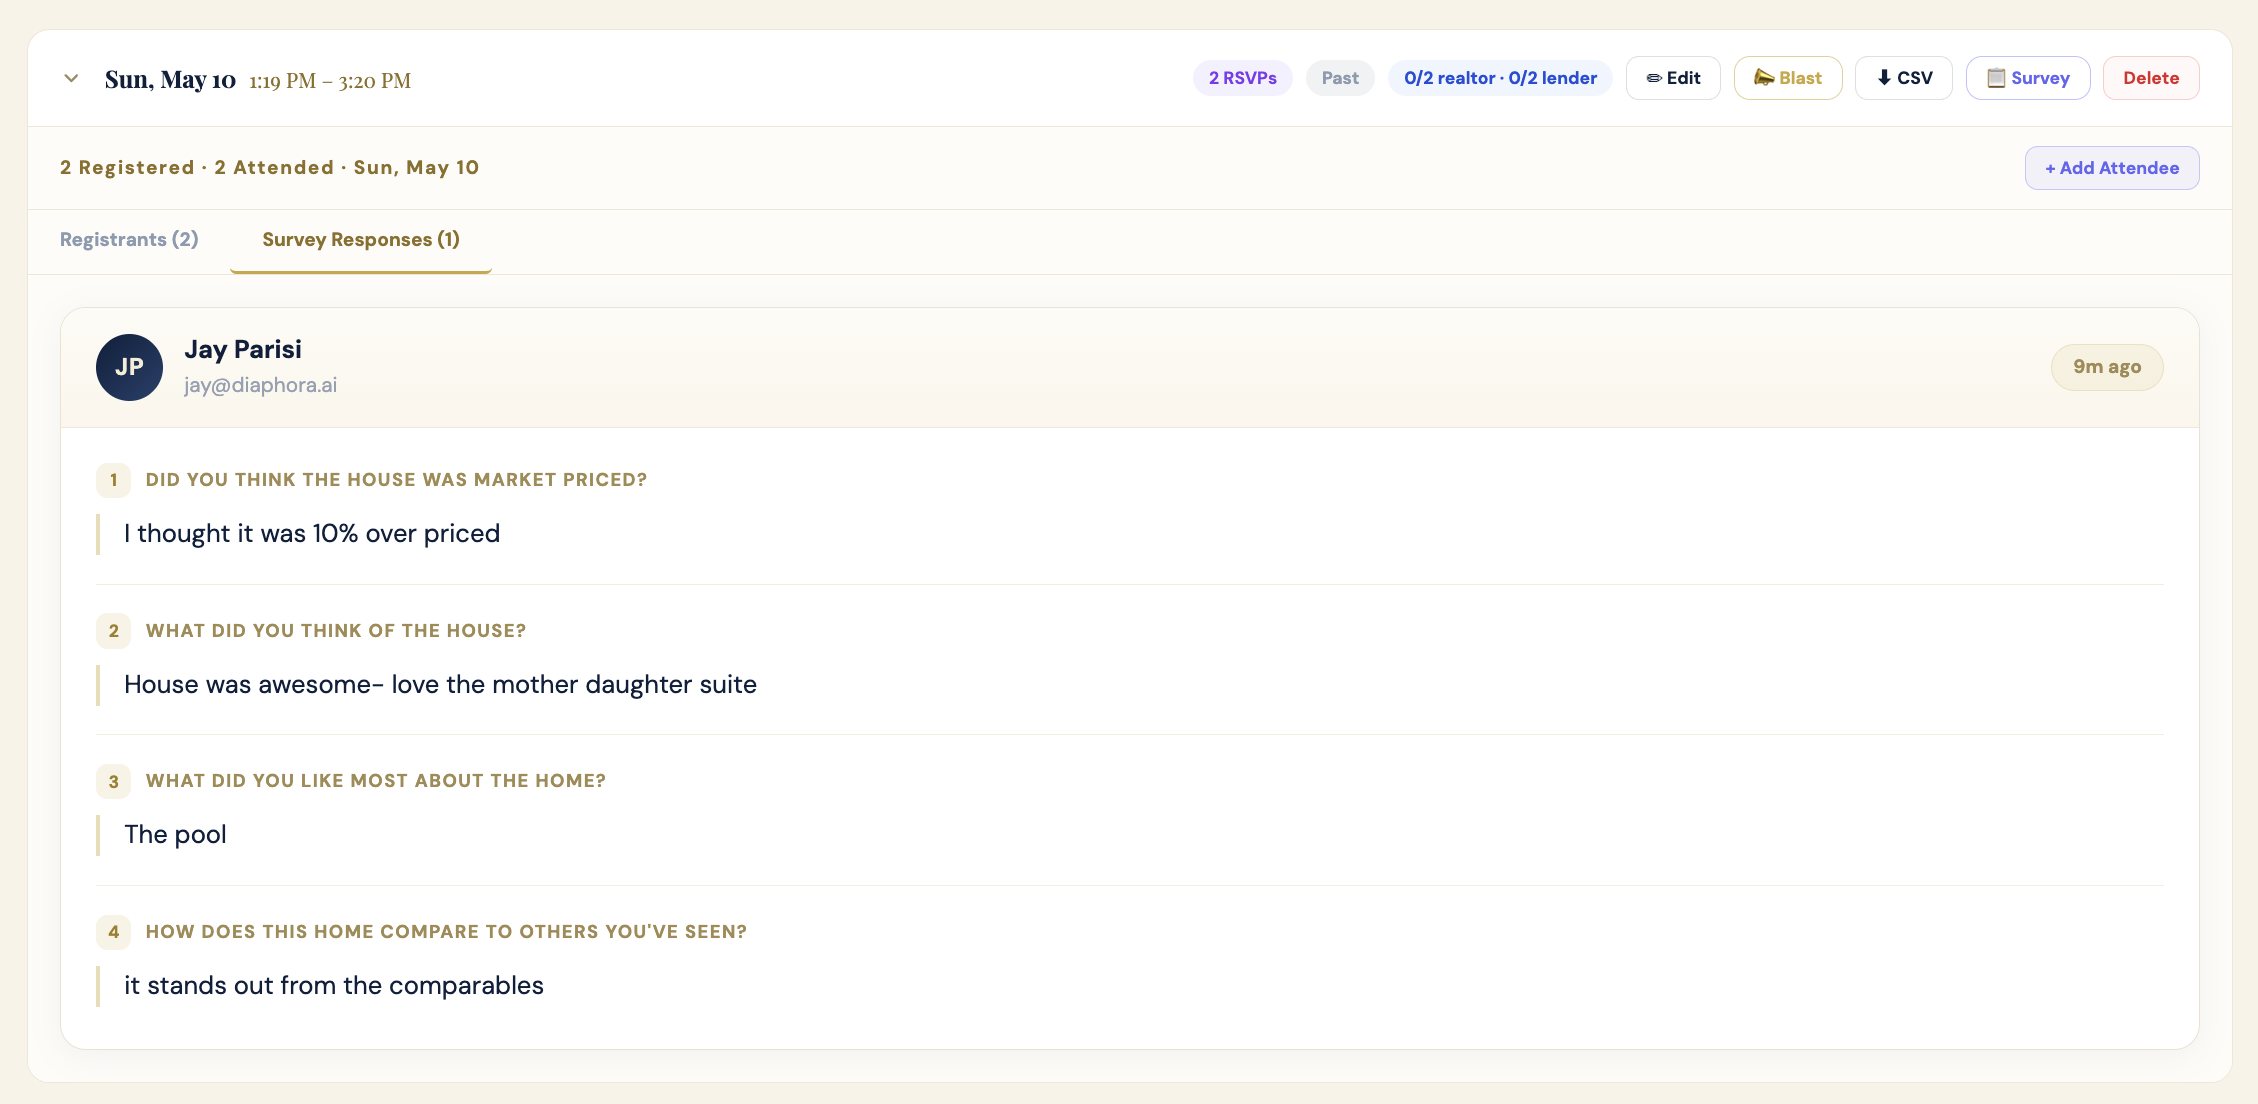Screen dimensions: 2258x1104
Task: Collapse the Sun, May 10 event chevron
Action: click(x=71, y=78)
